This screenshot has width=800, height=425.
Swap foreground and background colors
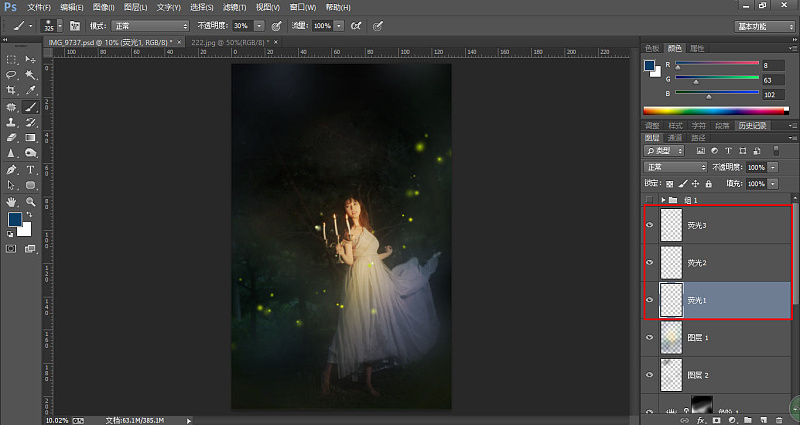tap(29, 214)
